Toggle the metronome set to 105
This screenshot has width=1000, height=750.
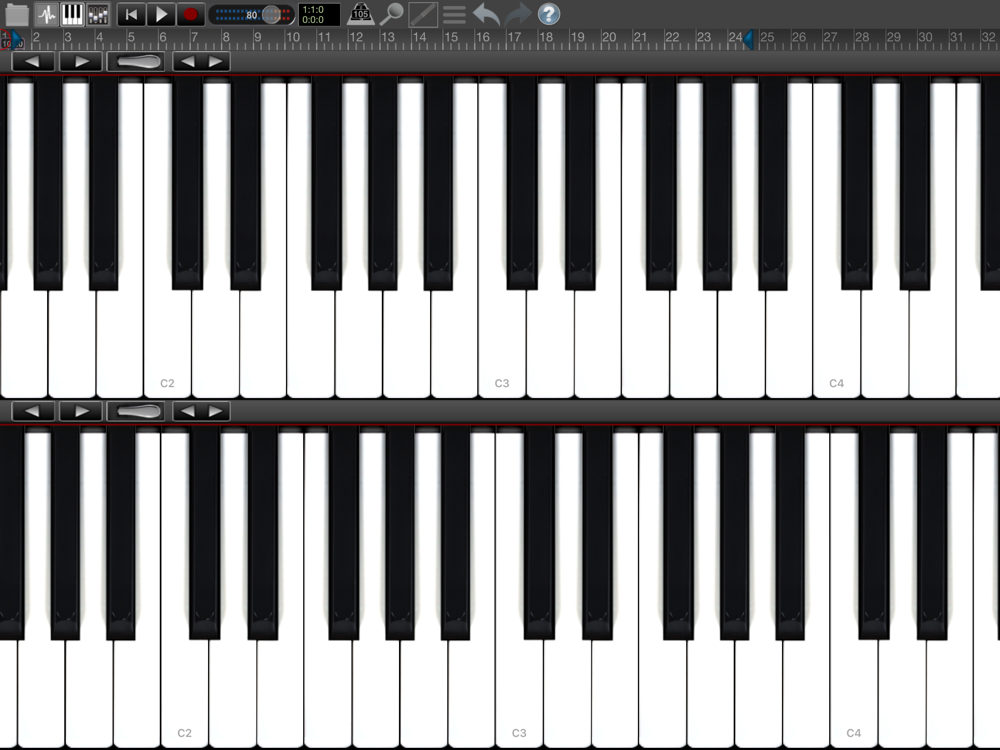coord(360,14)
